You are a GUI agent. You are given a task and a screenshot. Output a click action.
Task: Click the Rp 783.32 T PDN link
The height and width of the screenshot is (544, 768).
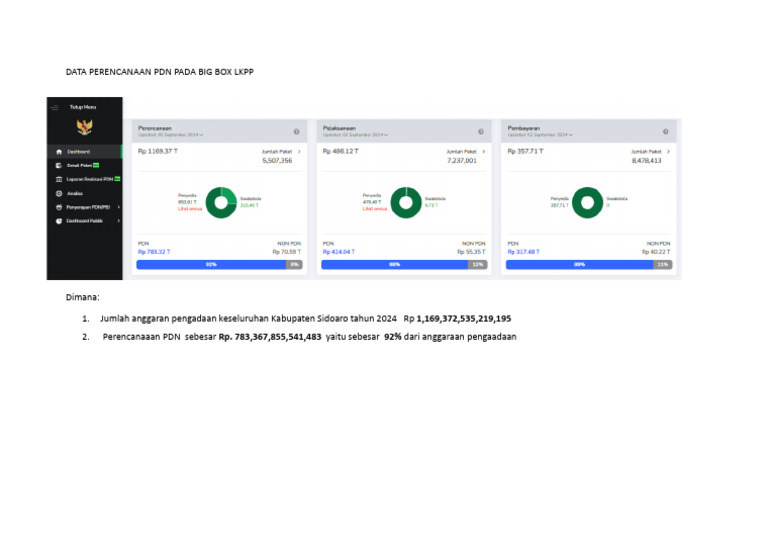pos(154,252)
